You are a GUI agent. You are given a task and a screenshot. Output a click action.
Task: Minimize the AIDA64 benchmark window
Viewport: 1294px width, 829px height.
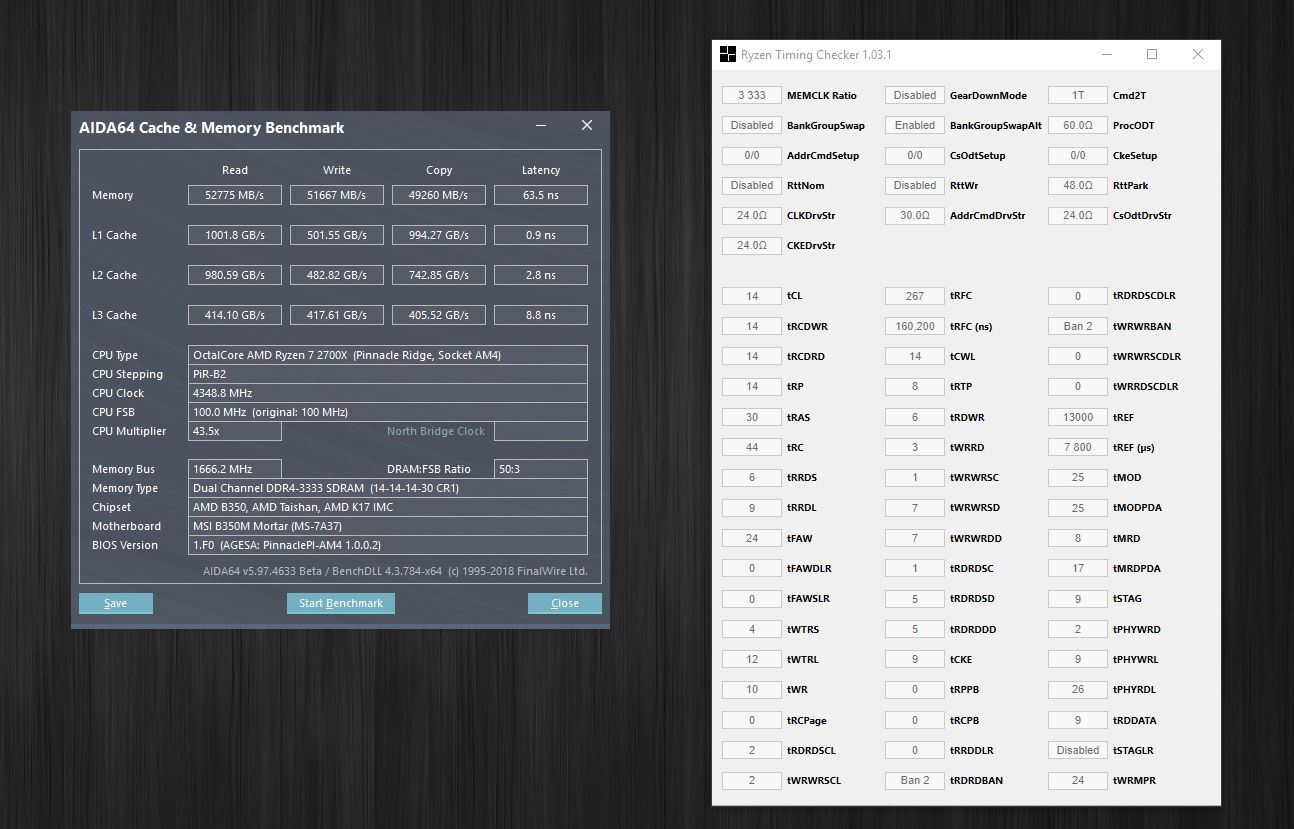click(x=542, y=125)
